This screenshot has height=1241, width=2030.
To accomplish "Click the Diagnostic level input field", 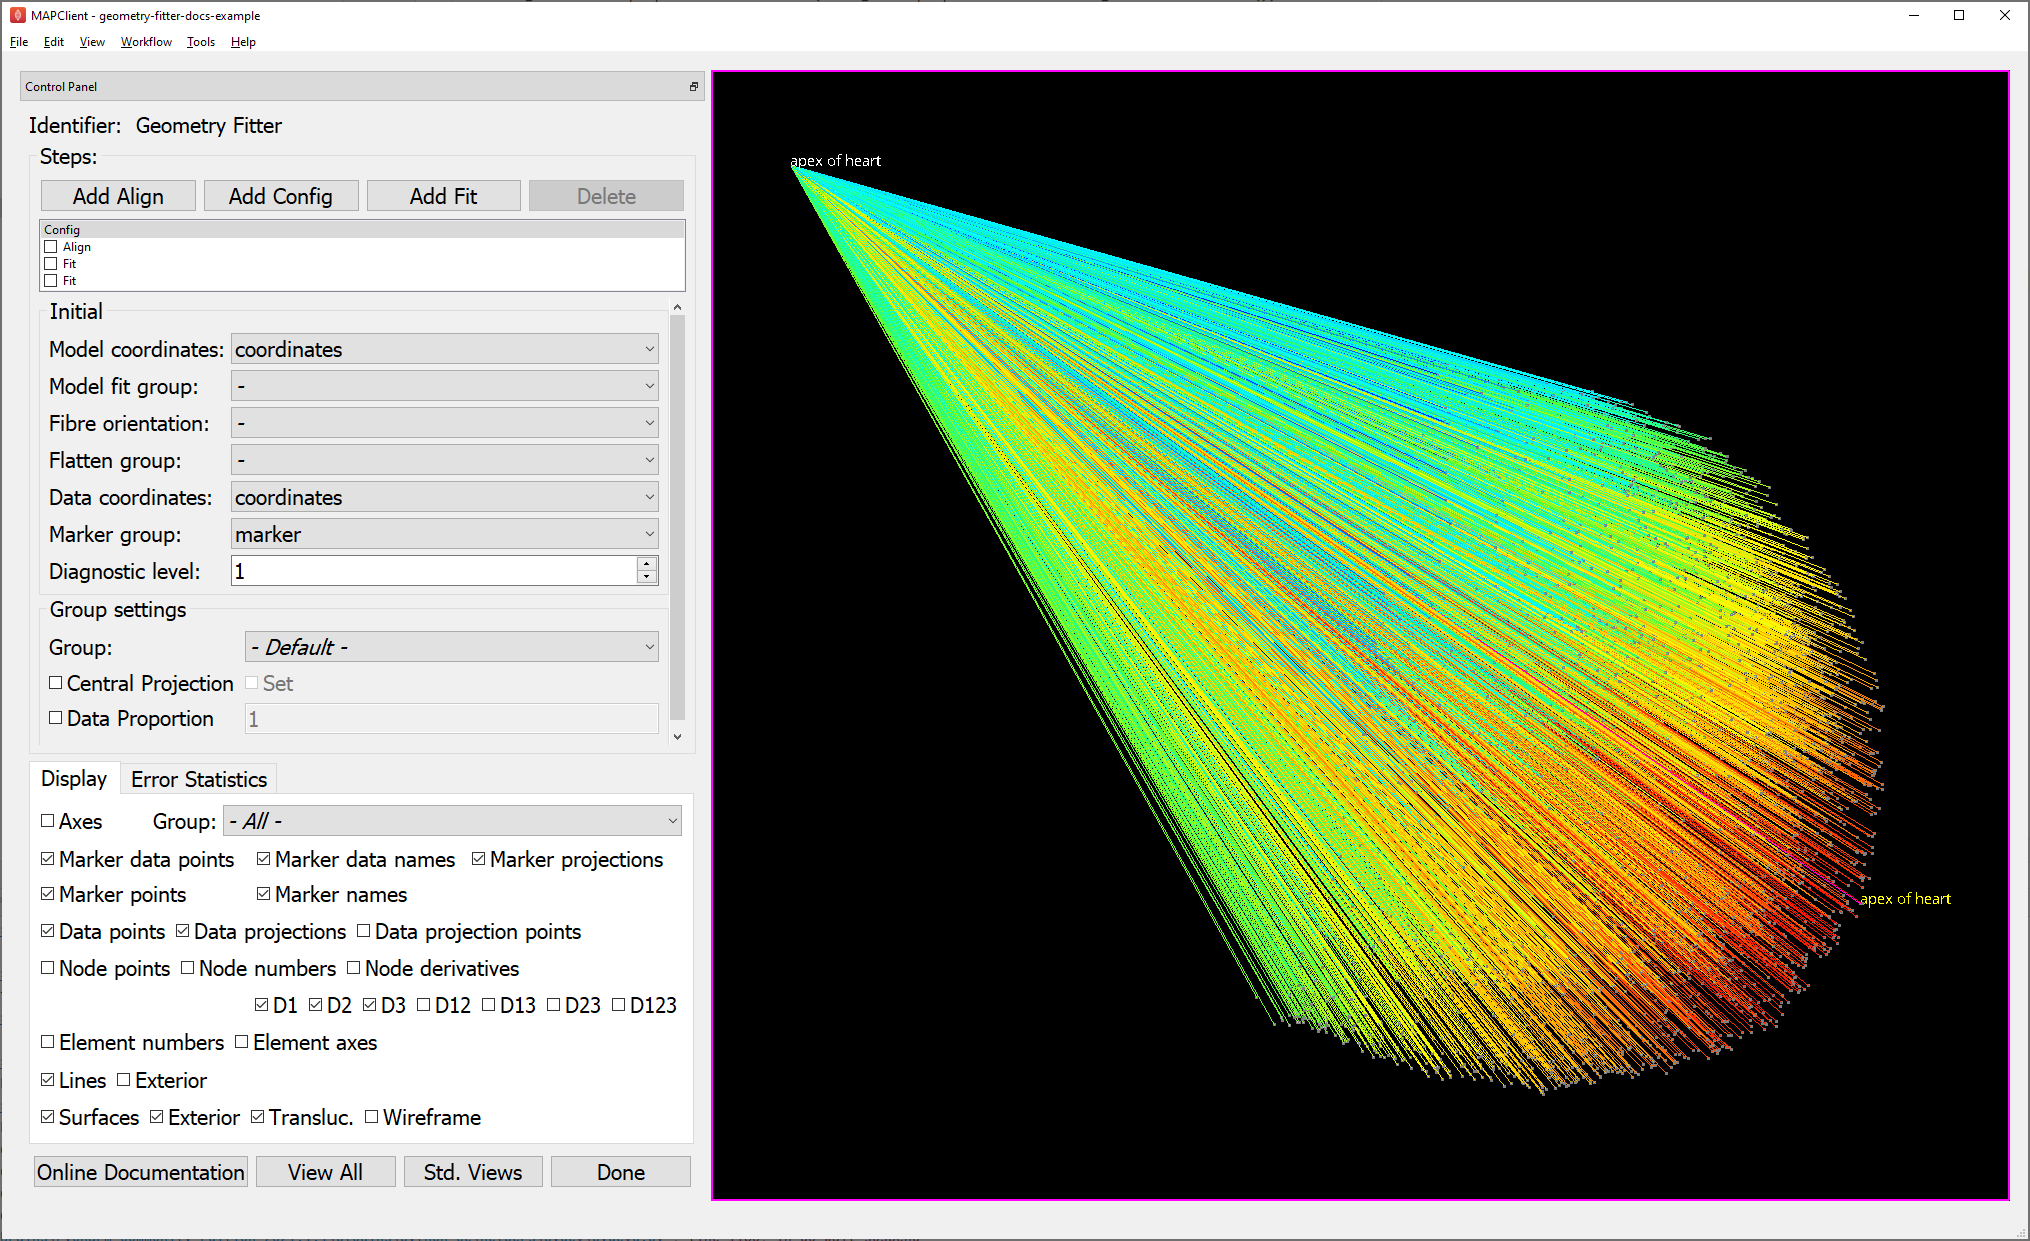I will tap(434, 571).
